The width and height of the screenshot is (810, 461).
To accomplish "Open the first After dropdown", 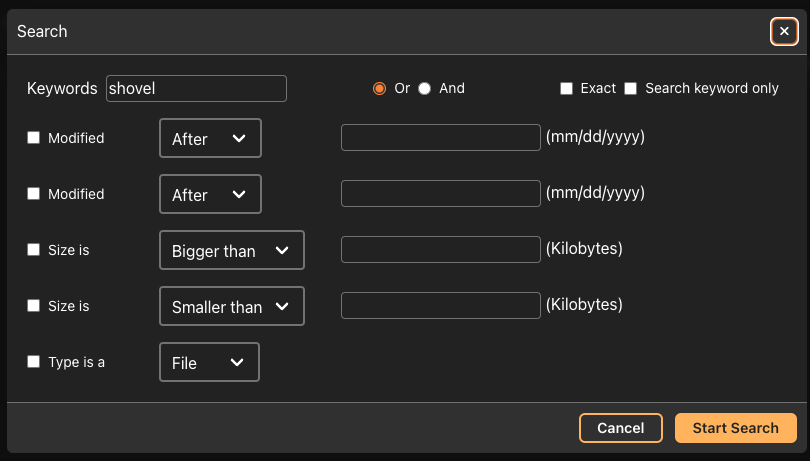I will [210, 138].
